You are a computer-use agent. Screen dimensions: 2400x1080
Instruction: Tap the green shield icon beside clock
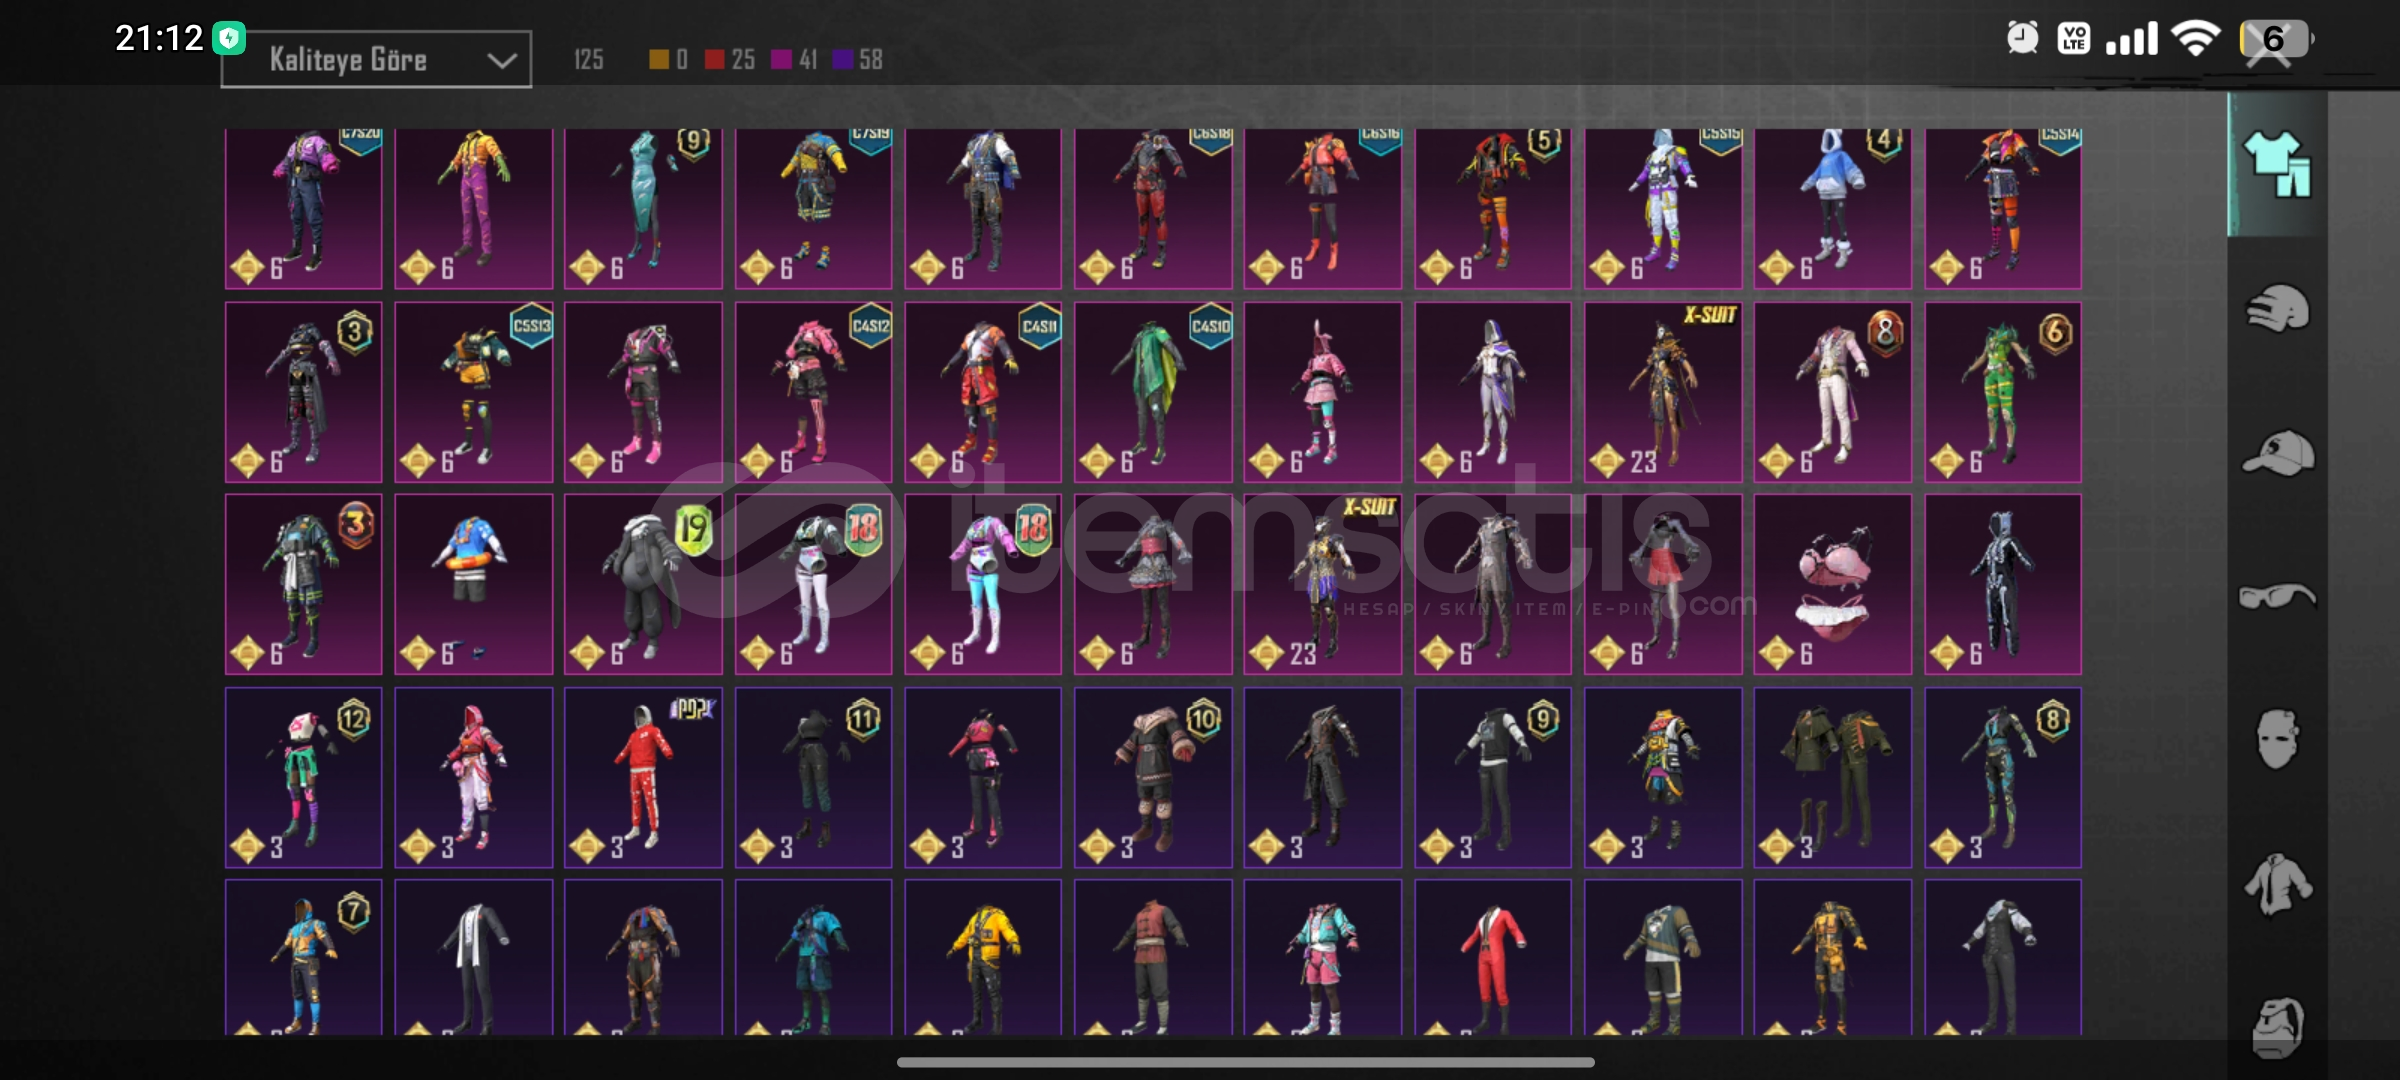point(230,39)
